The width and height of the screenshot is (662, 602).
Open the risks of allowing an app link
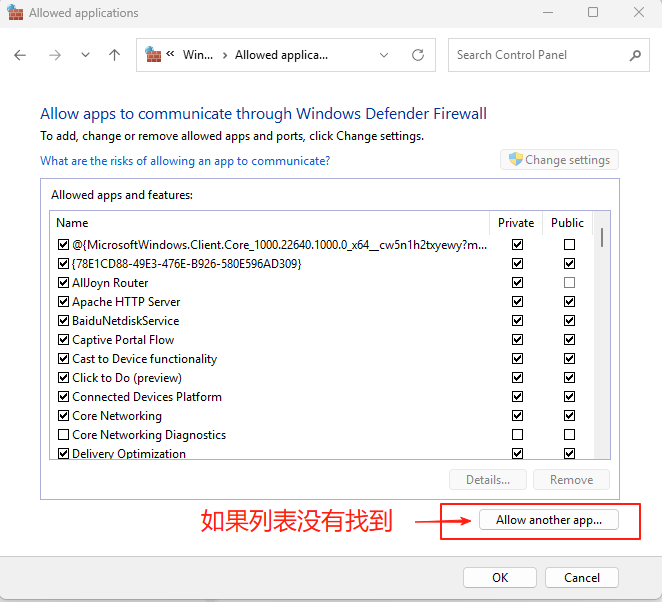[185, 161]
